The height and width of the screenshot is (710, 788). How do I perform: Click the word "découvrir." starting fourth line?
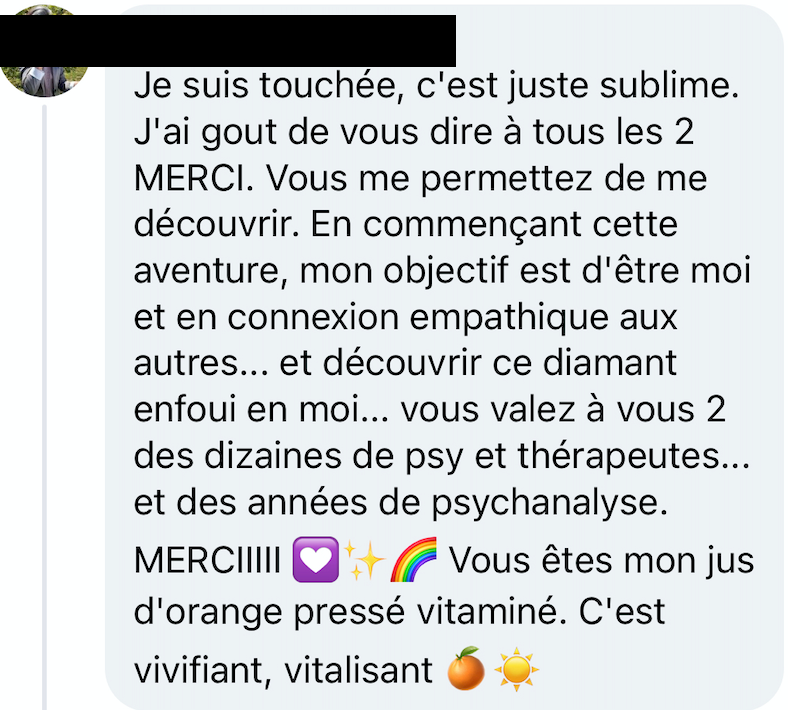217,224
